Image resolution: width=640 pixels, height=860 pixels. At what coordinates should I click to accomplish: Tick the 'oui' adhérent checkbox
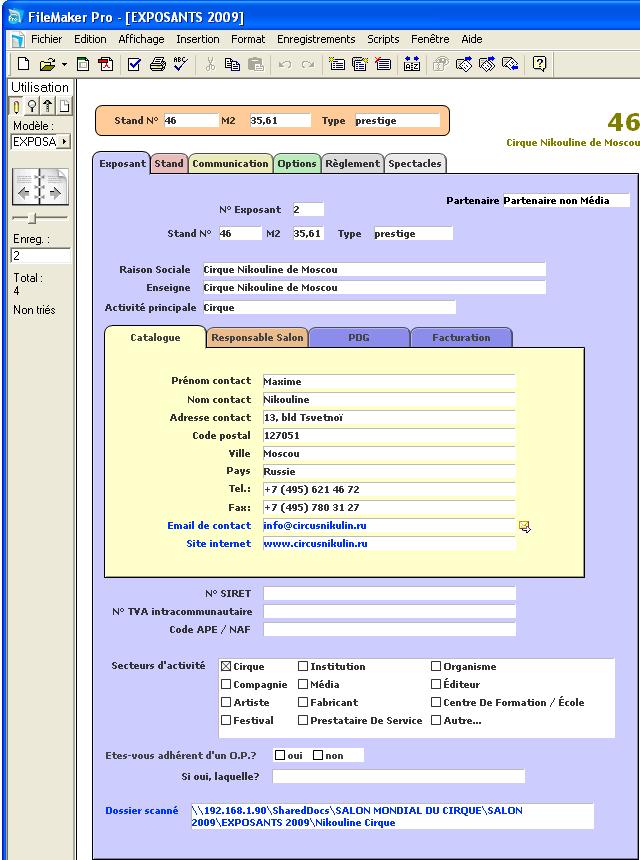tap(280, 755)
